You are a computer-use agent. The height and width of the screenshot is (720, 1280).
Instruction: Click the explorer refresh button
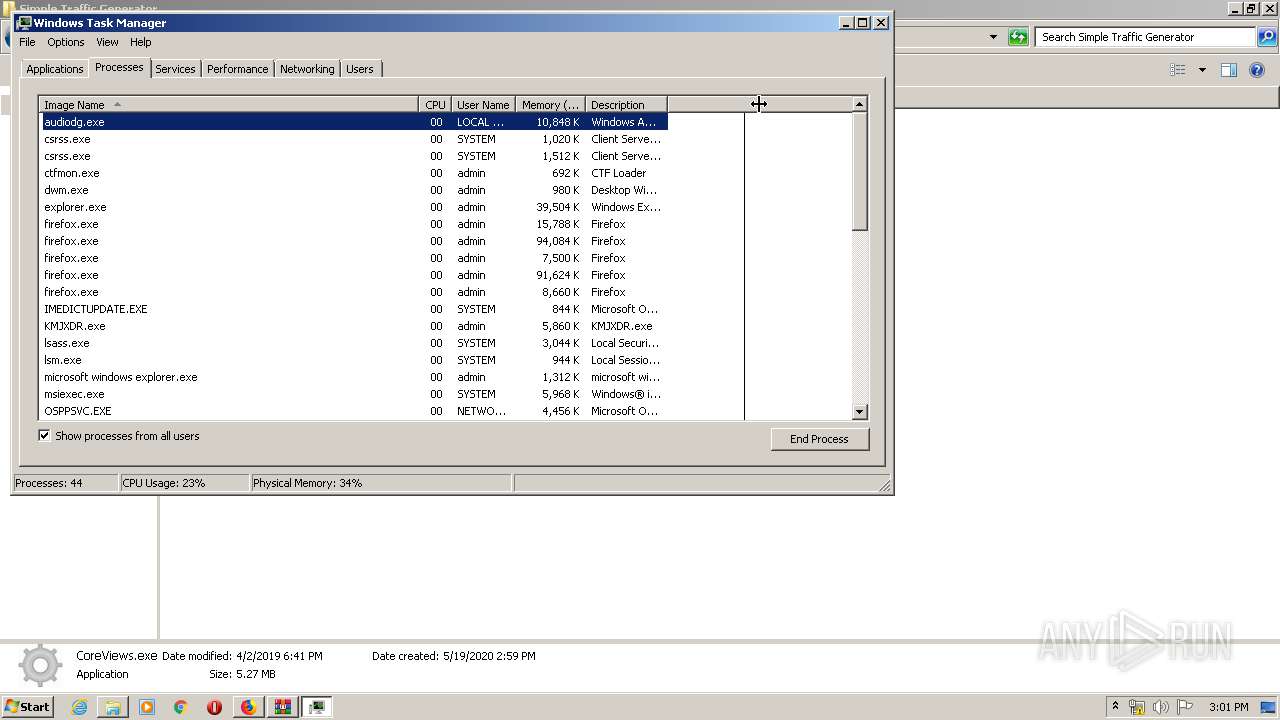pyautogui.click(x=1018, y=37)
